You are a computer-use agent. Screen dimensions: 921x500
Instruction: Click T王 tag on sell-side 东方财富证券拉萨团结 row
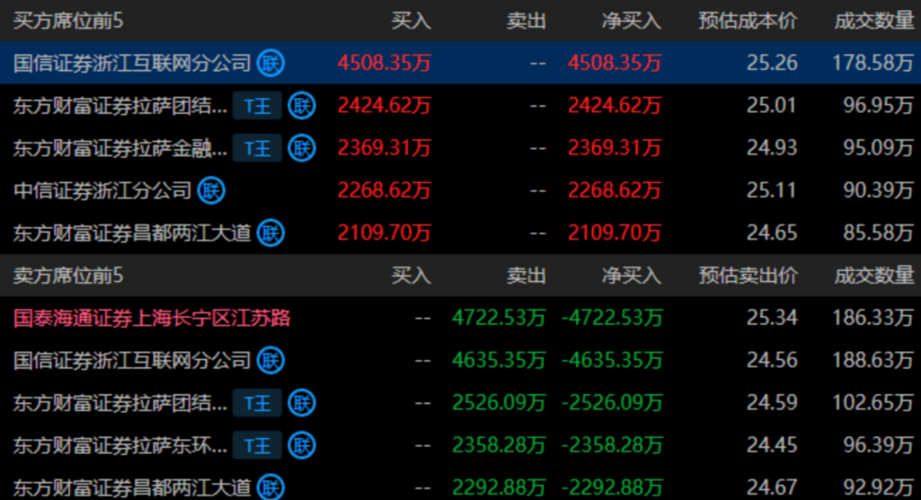(x=257, y=403)
